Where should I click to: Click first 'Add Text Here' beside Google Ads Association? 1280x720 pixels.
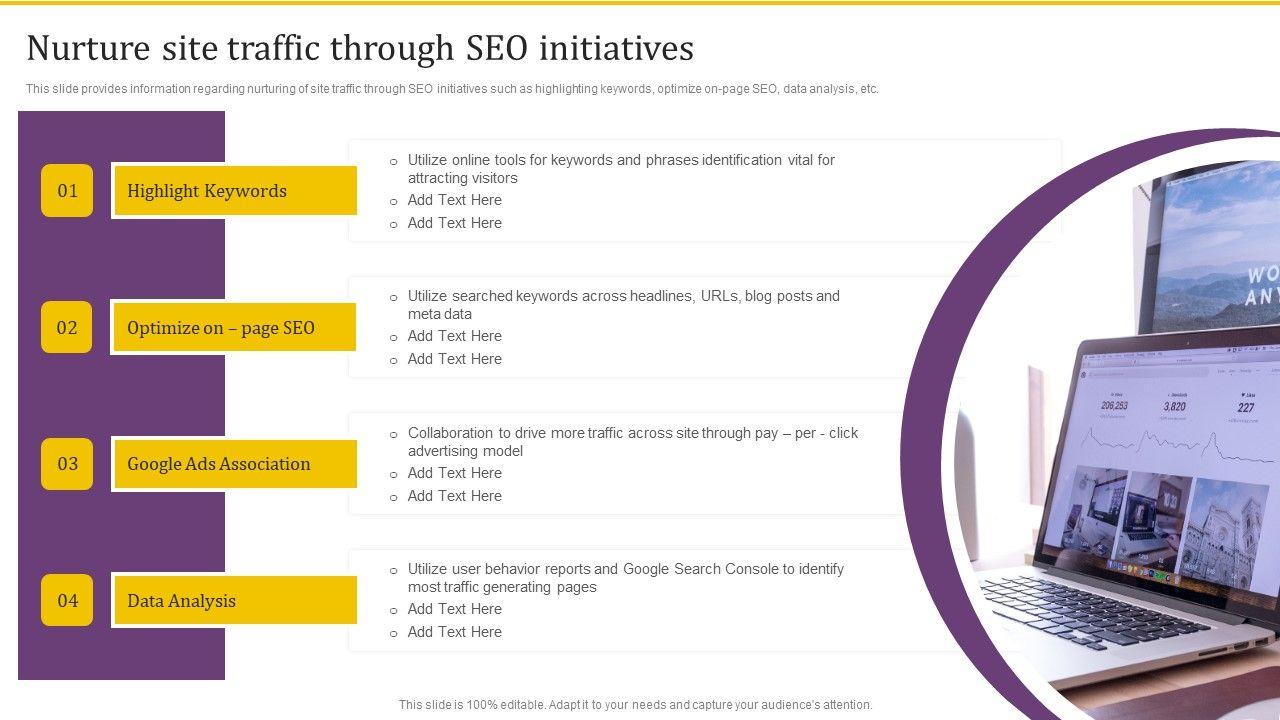click(455, 473)
